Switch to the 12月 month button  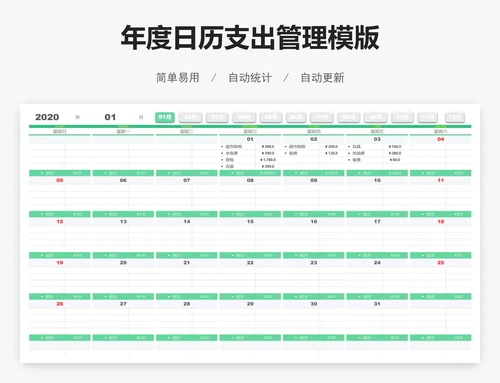455,117
